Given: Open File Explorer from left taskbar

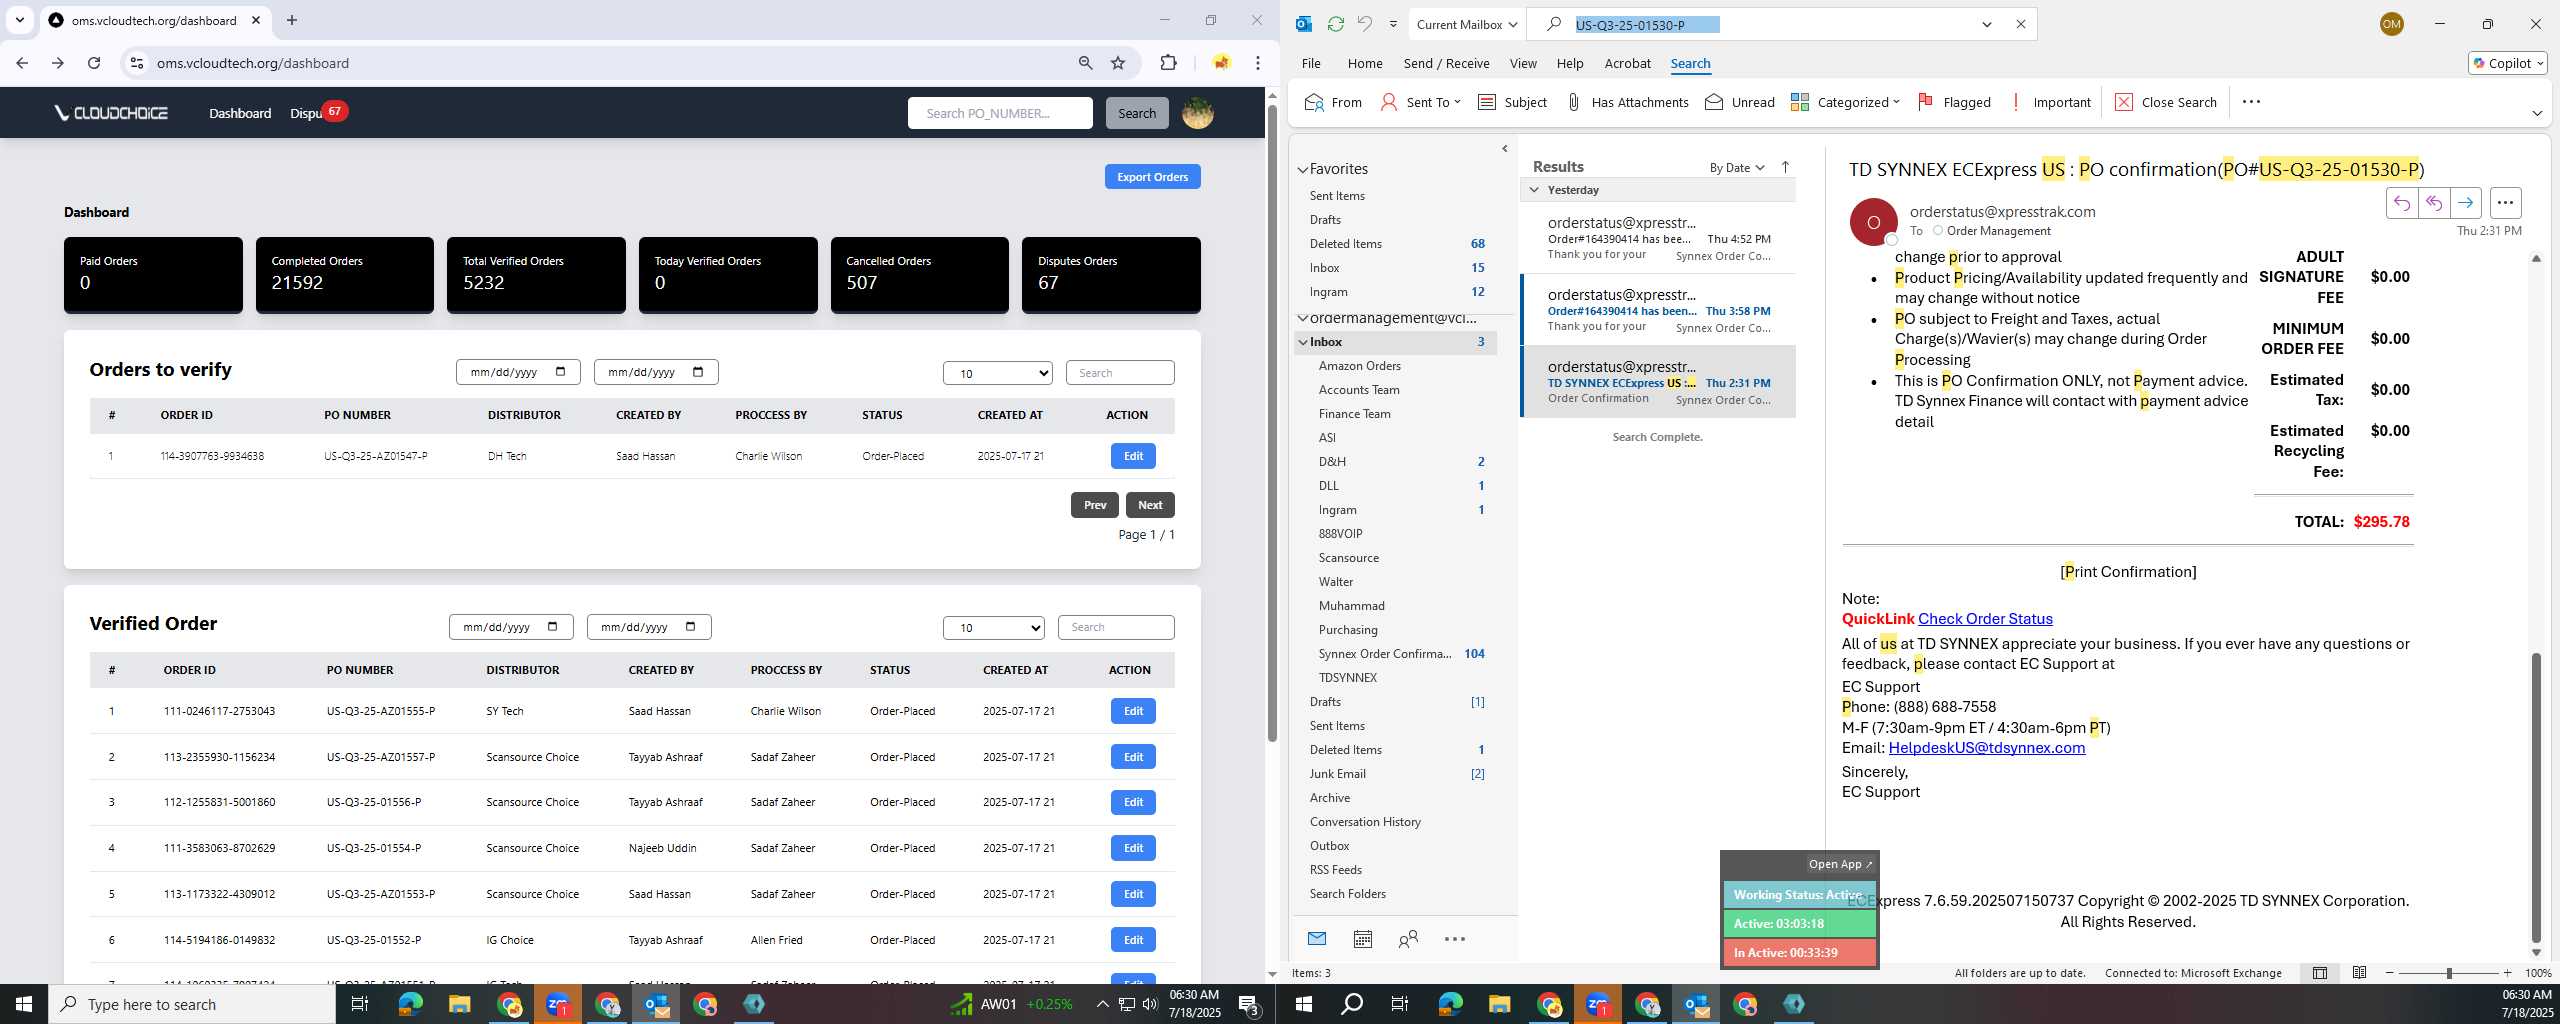Looking at the screenshot, I should pos(459,1004).
